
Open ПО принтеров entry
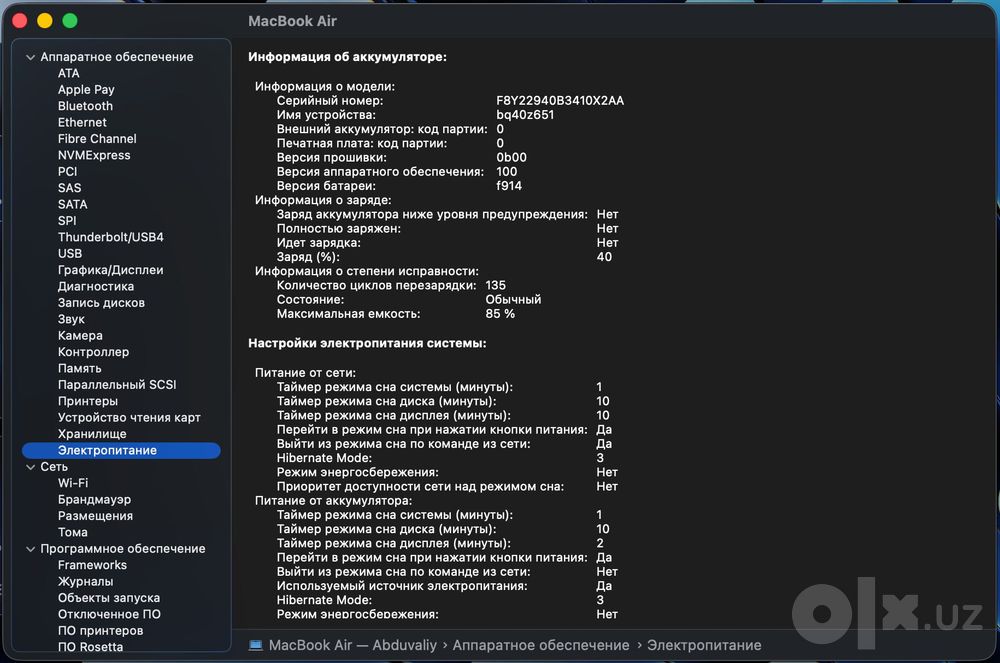(101, 630)
